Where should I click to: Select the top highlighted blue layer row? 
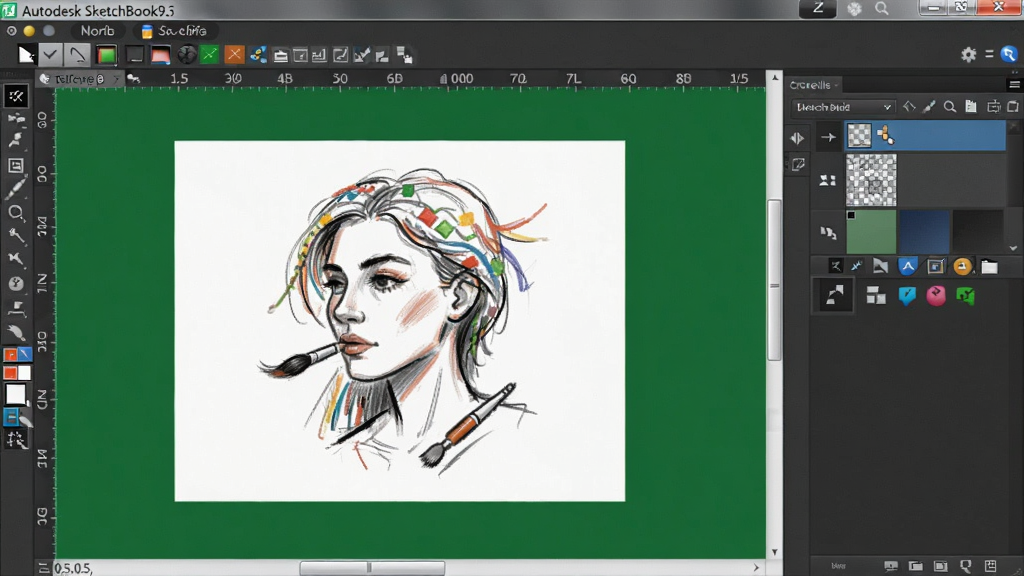[925, 136]
